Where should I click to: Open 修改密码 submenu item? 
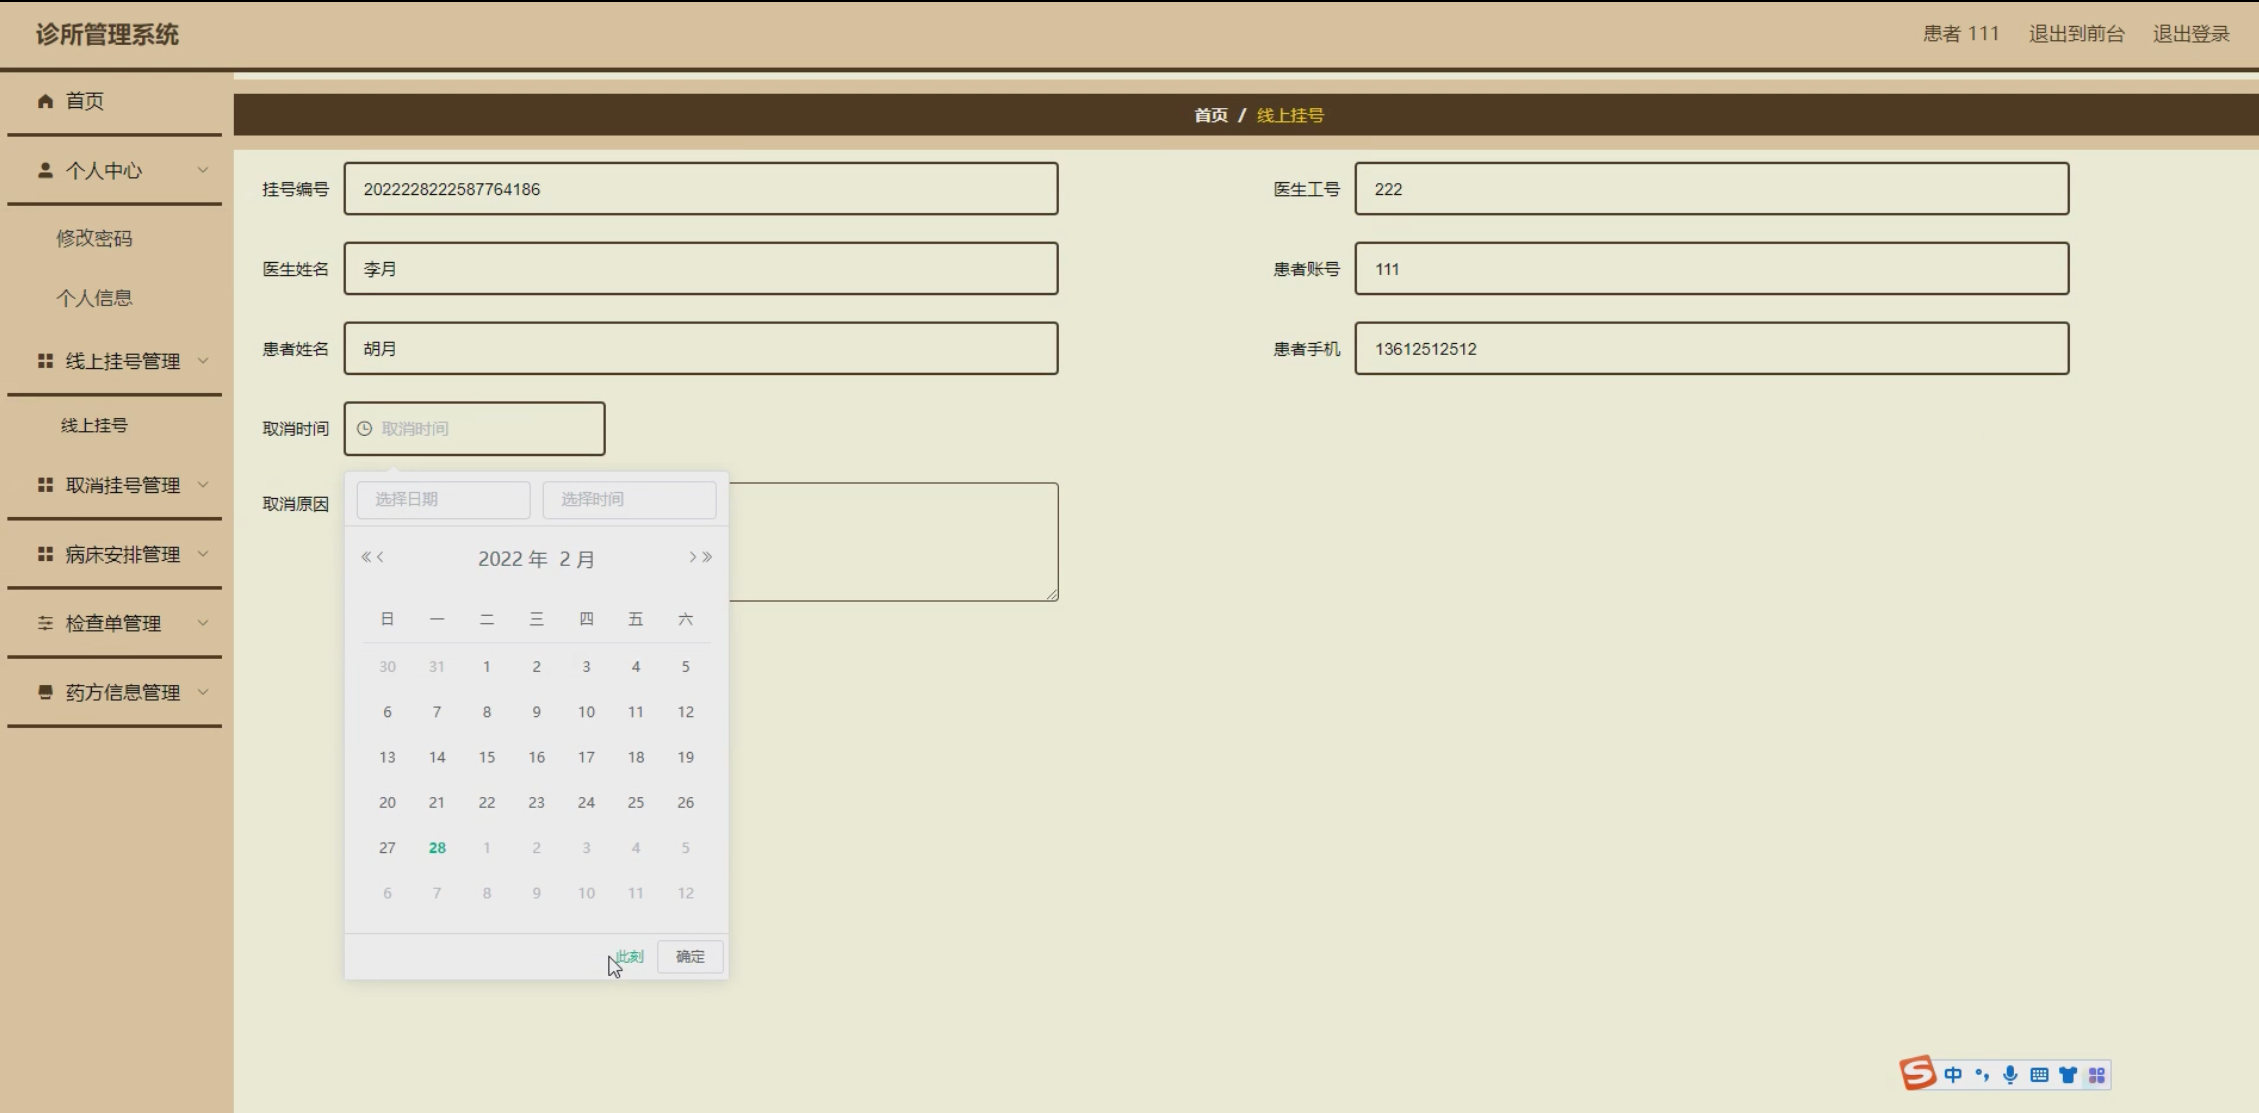(94, 238)
